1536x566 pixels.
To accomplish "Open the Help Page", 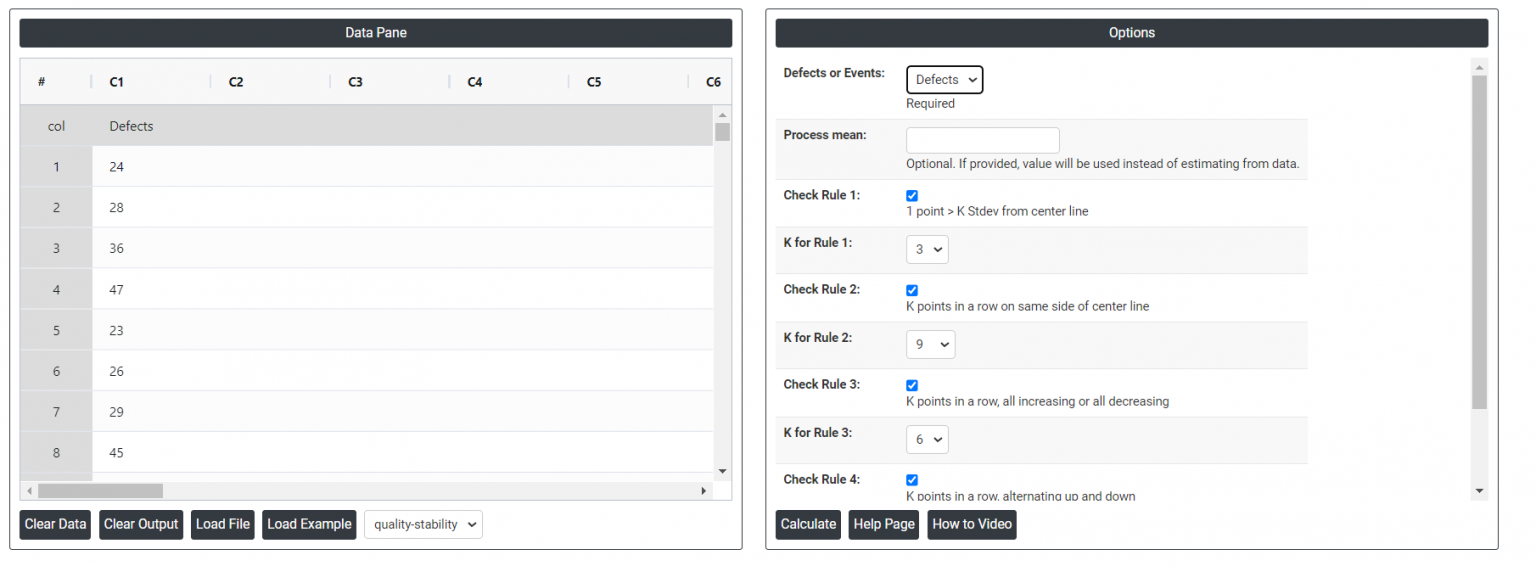I will 884,524.
